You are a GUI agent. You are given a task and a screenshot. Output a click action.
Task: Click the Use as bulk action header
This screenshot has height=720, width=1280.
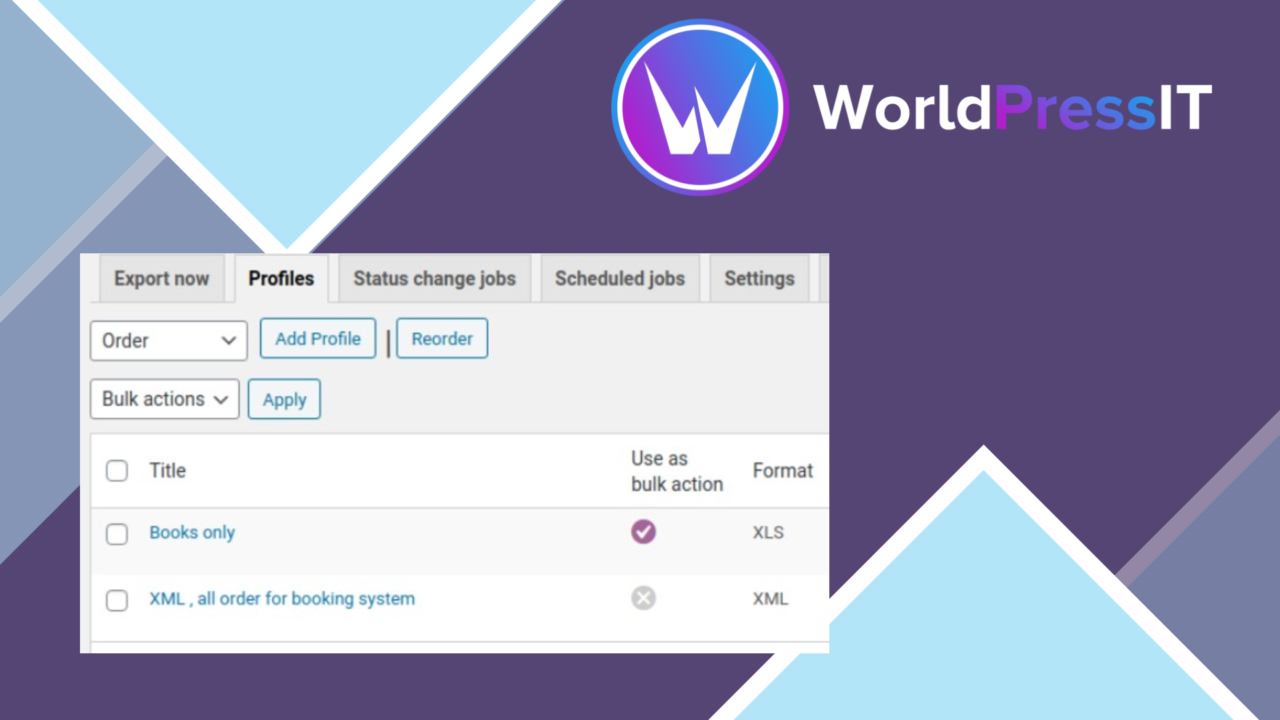point(677,471)
